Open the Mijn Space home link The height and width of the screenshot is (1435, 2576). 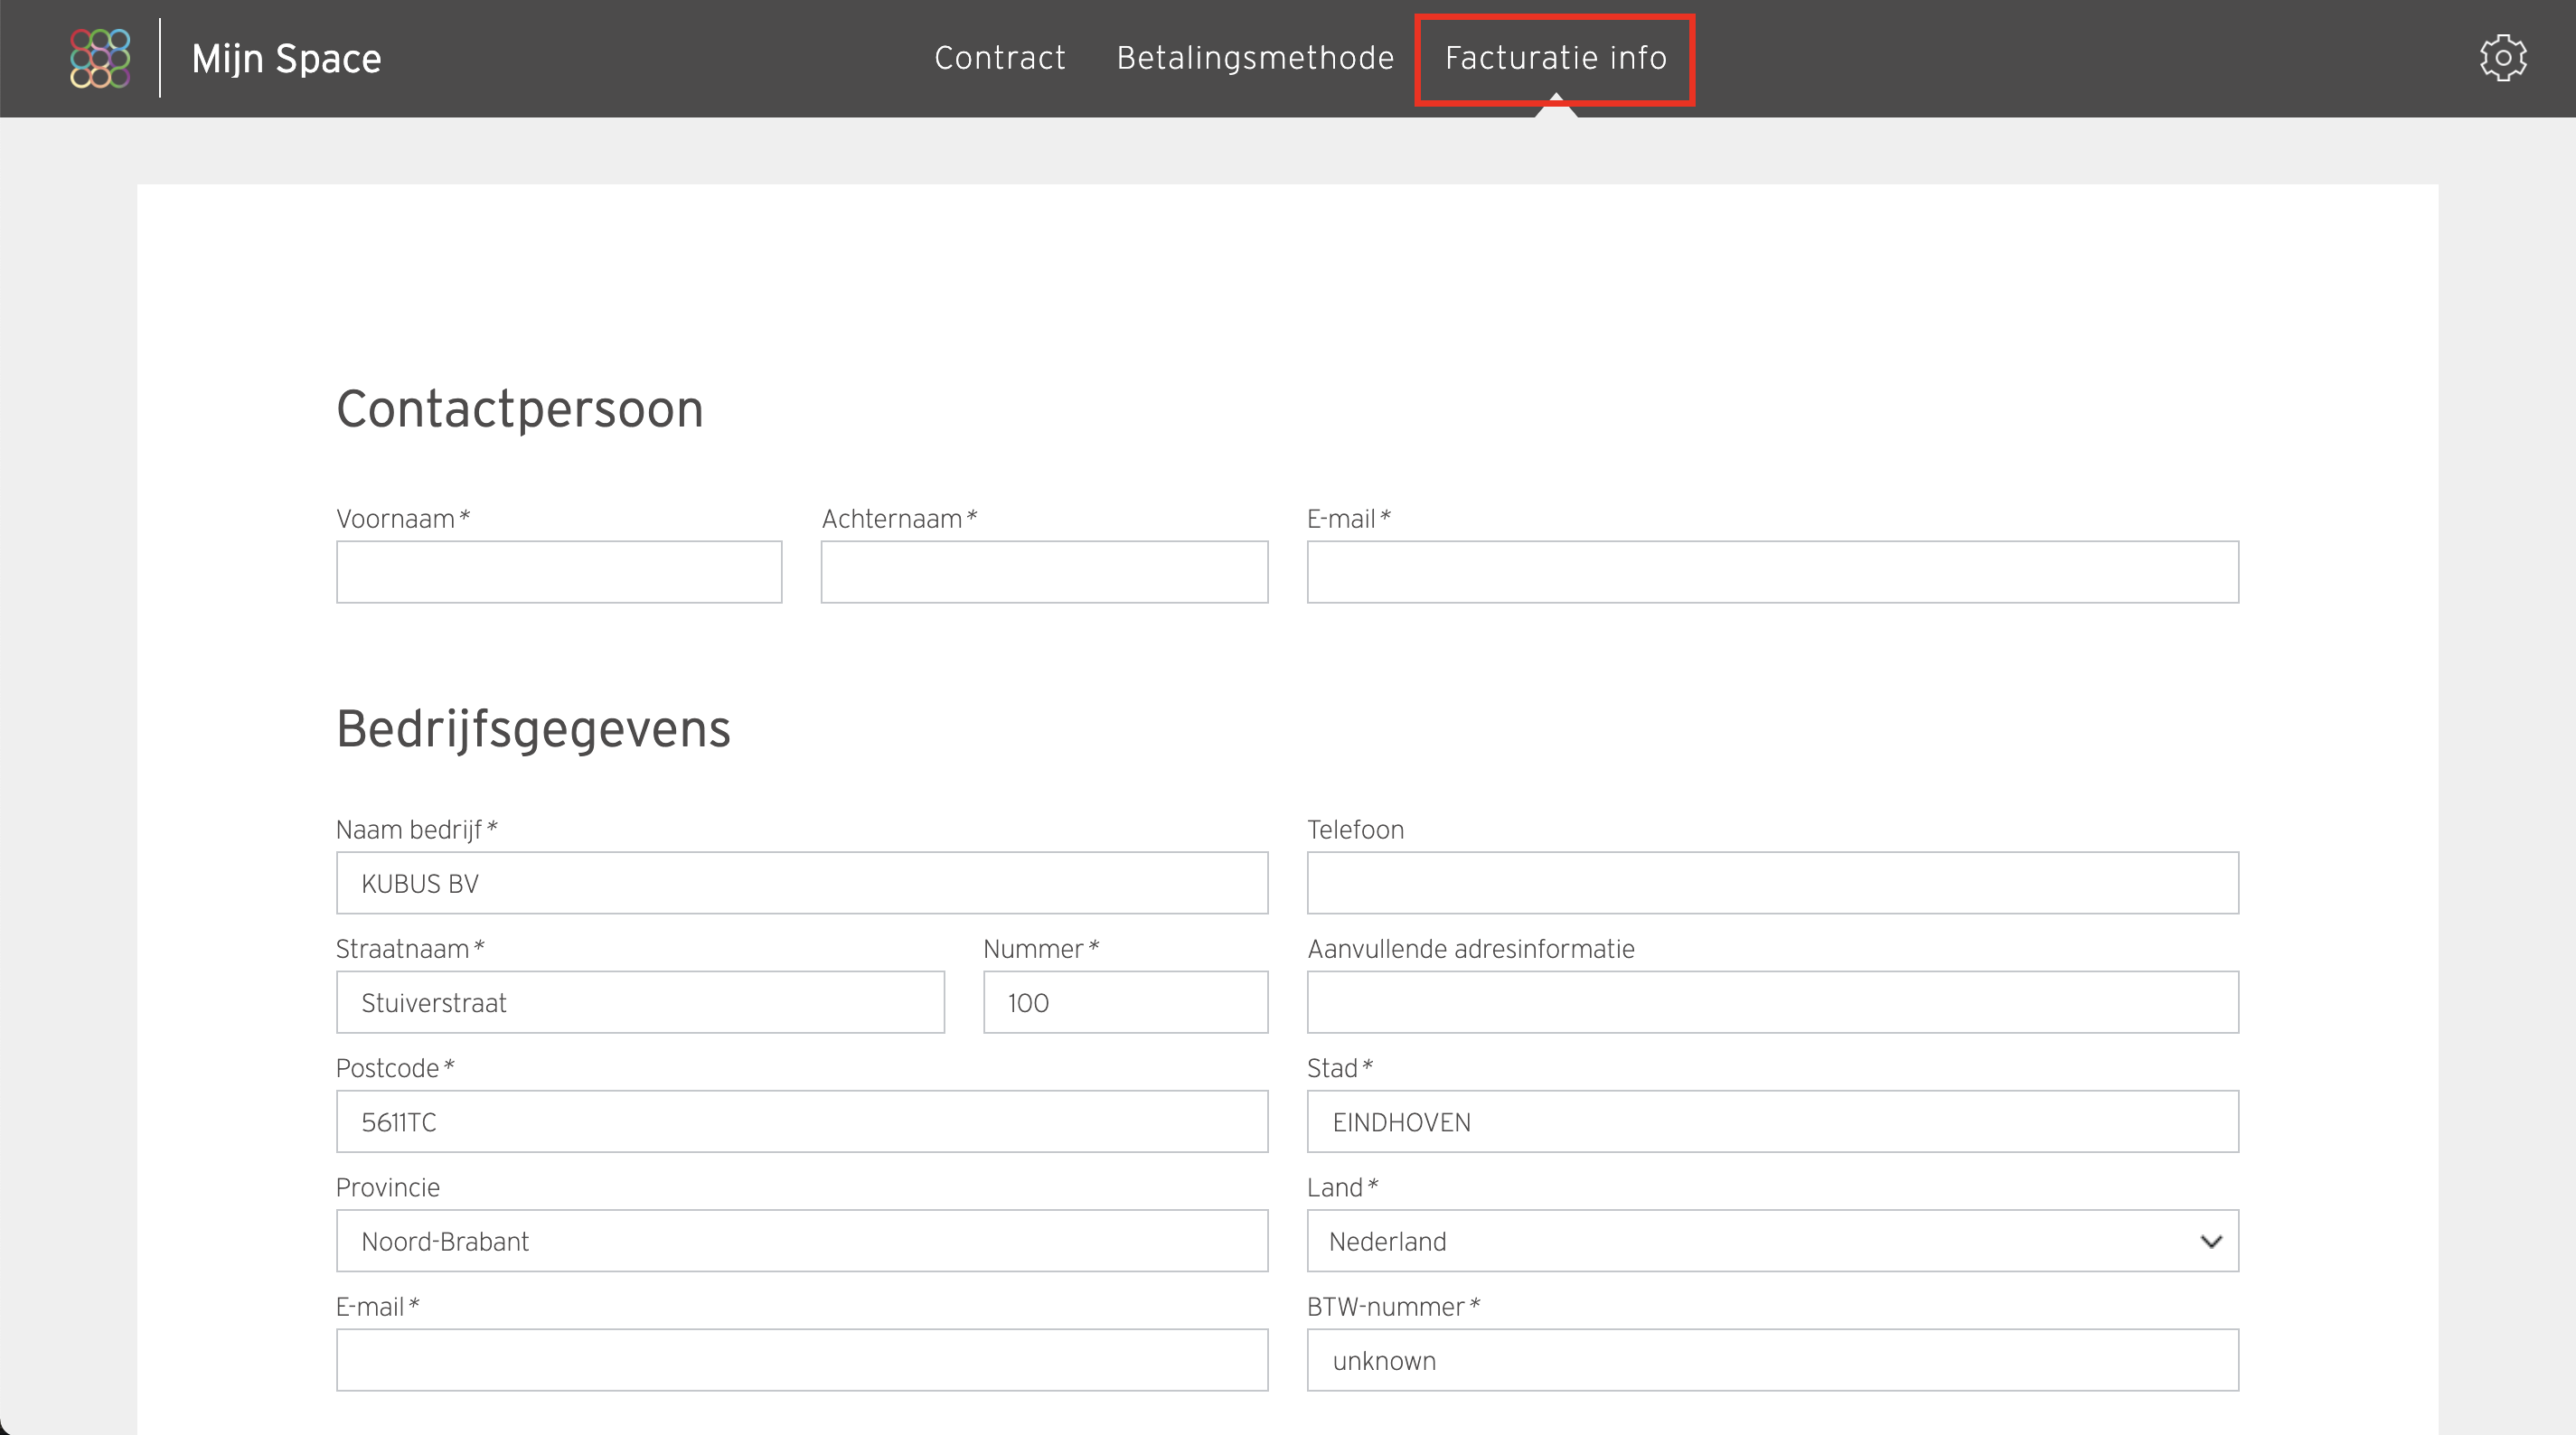(286, 58)
